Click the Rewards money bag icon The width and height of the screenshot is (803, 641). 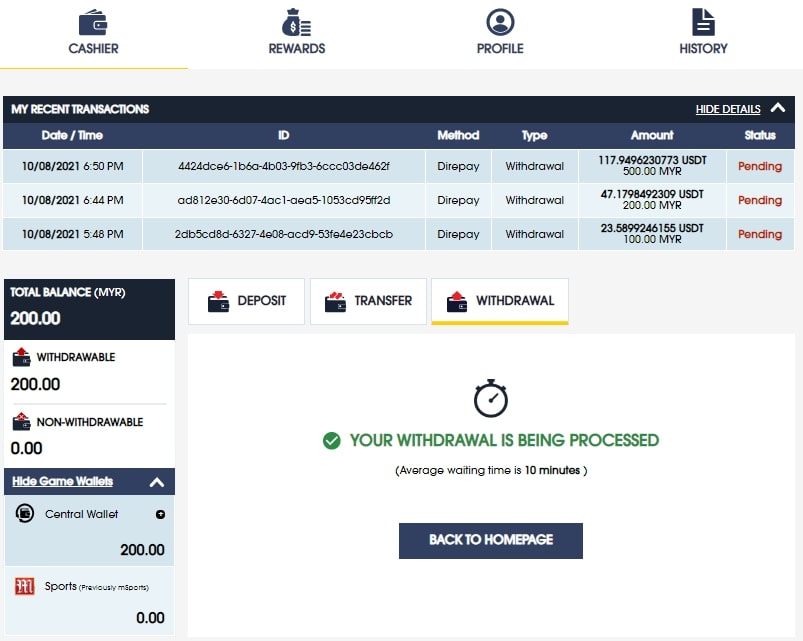[297, 22]
